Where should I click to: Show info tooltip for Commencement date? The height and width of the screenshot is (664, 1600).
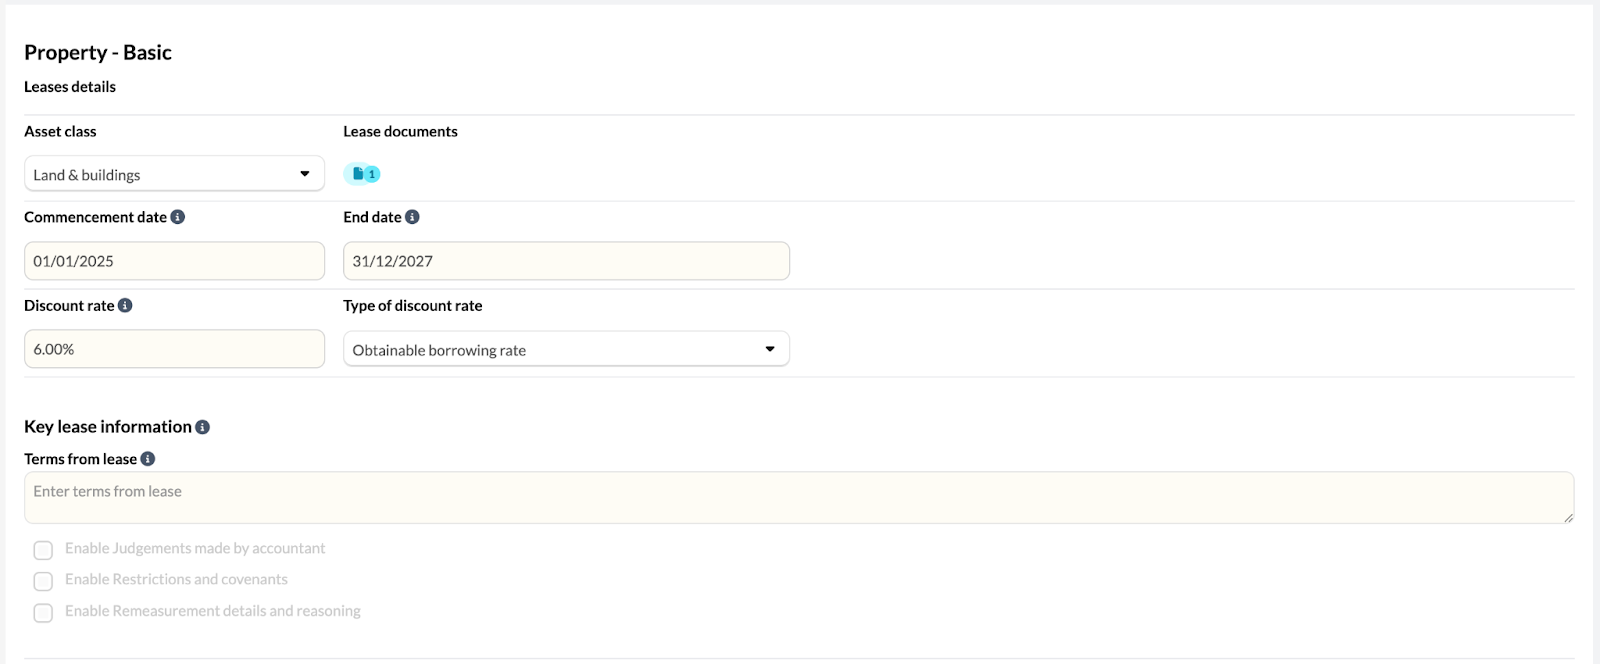[x=178, y=217]
